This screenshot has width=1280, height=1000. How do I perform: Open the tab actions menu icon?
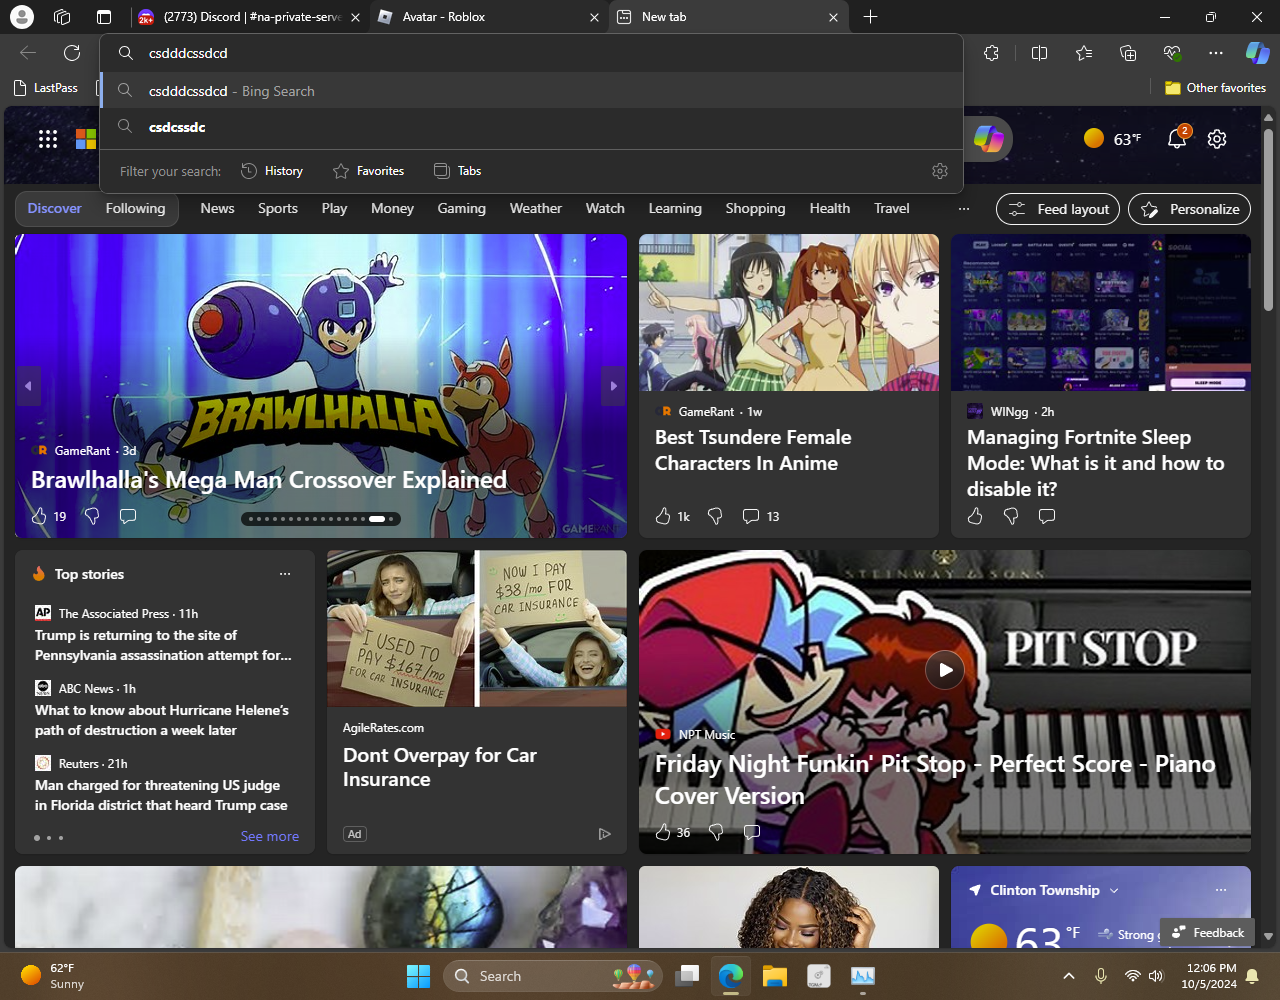tap(104, 17)
